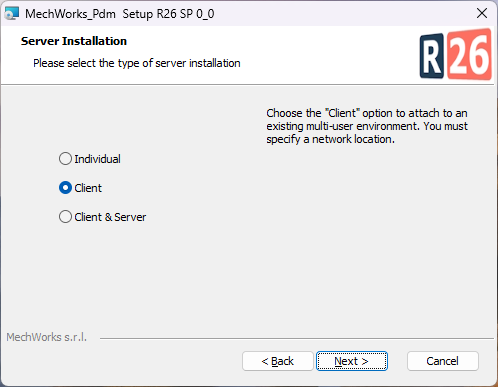Click the Client option description text
This screenshot has height=387, width=498.
pyautogui.click(x=367, y=126)
